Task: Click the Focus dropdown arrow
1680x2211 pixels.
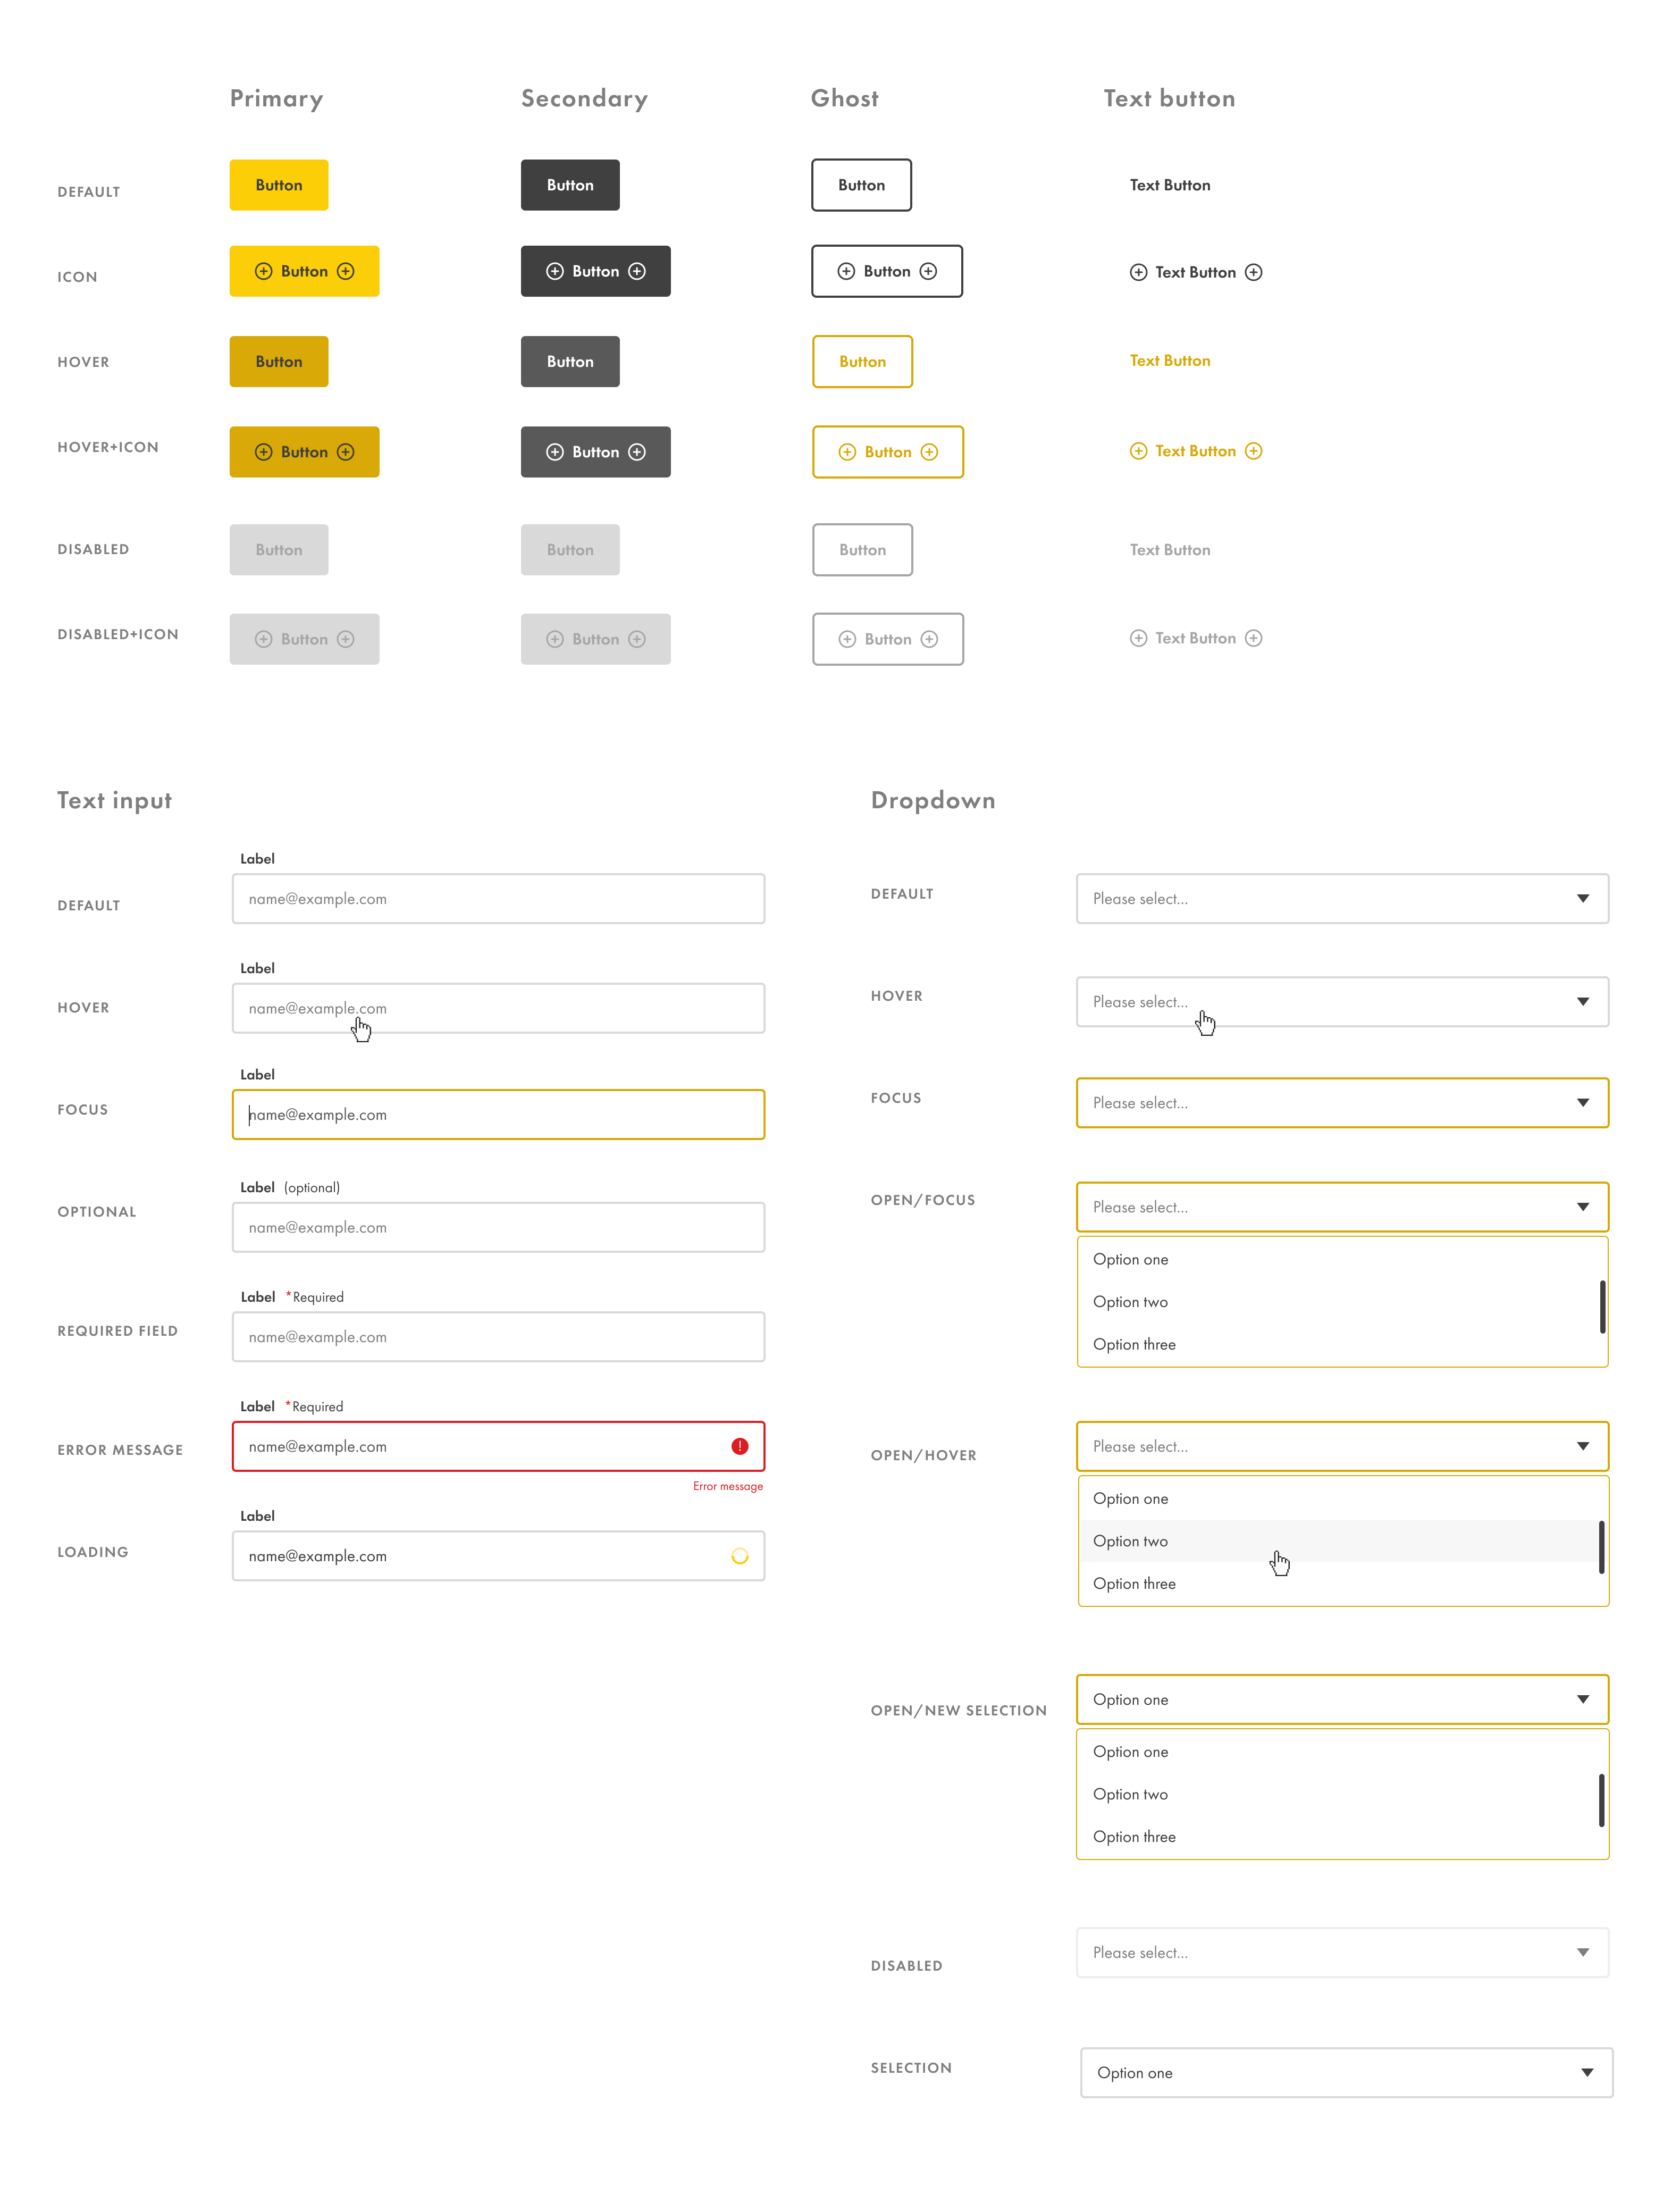Action: [1583, 1102]
